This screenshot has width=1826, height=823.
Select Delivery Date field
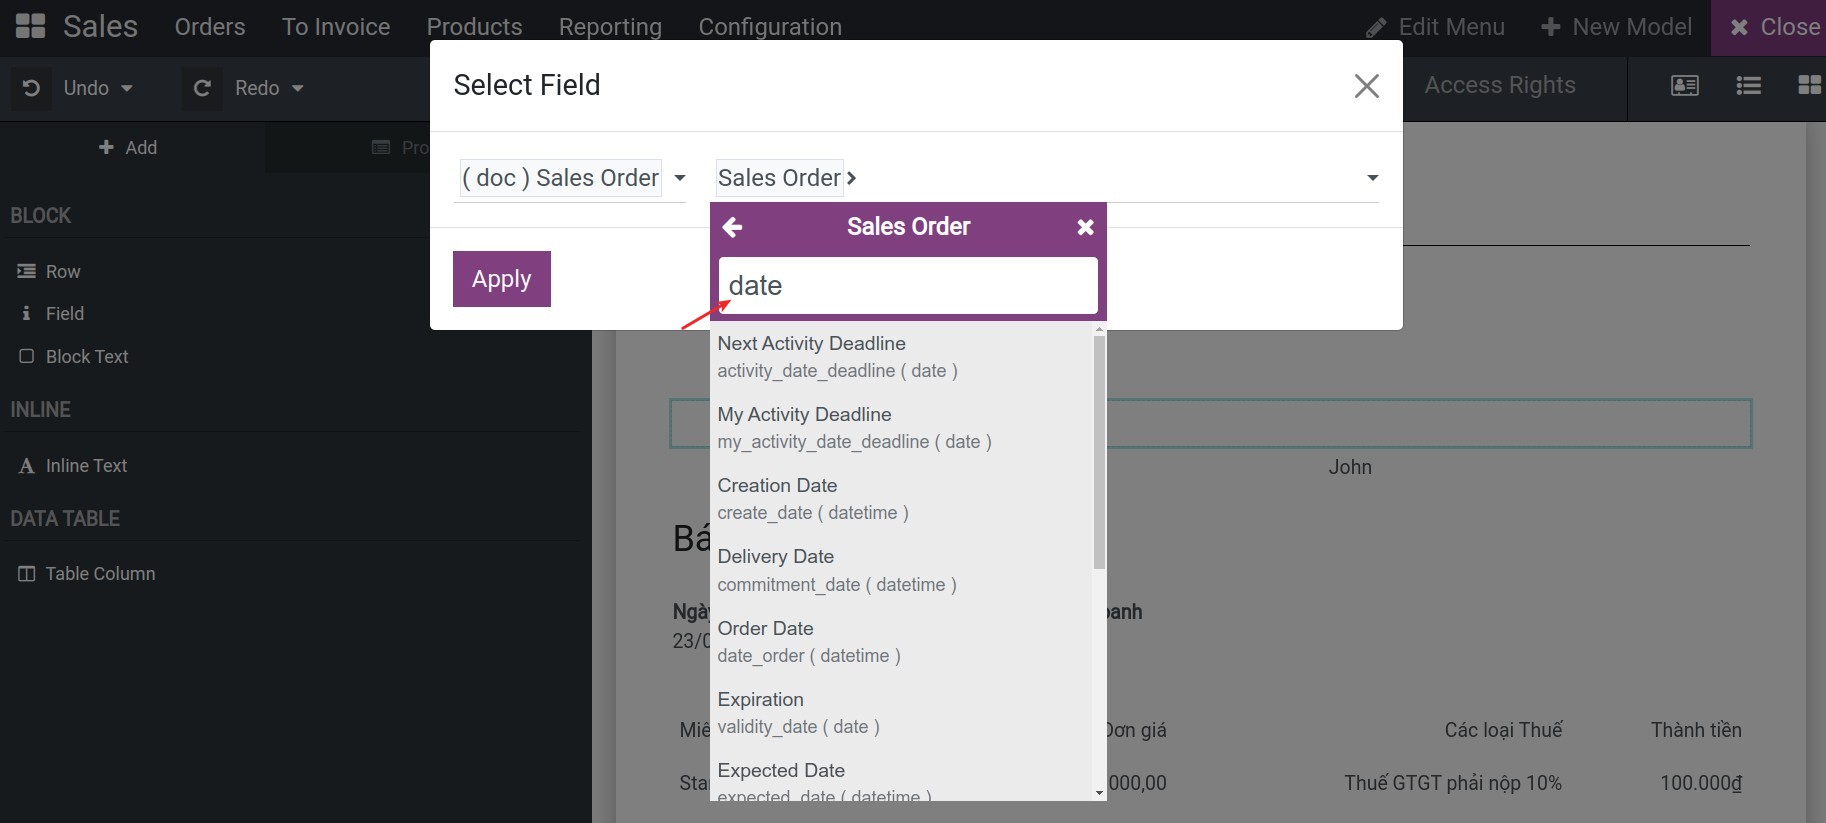[x=901, y=570]
